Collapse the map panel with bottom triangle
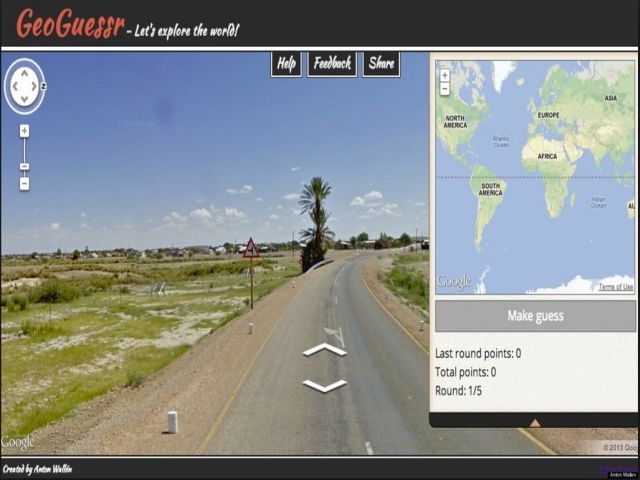640x480 pixels. tap(535, 423)
